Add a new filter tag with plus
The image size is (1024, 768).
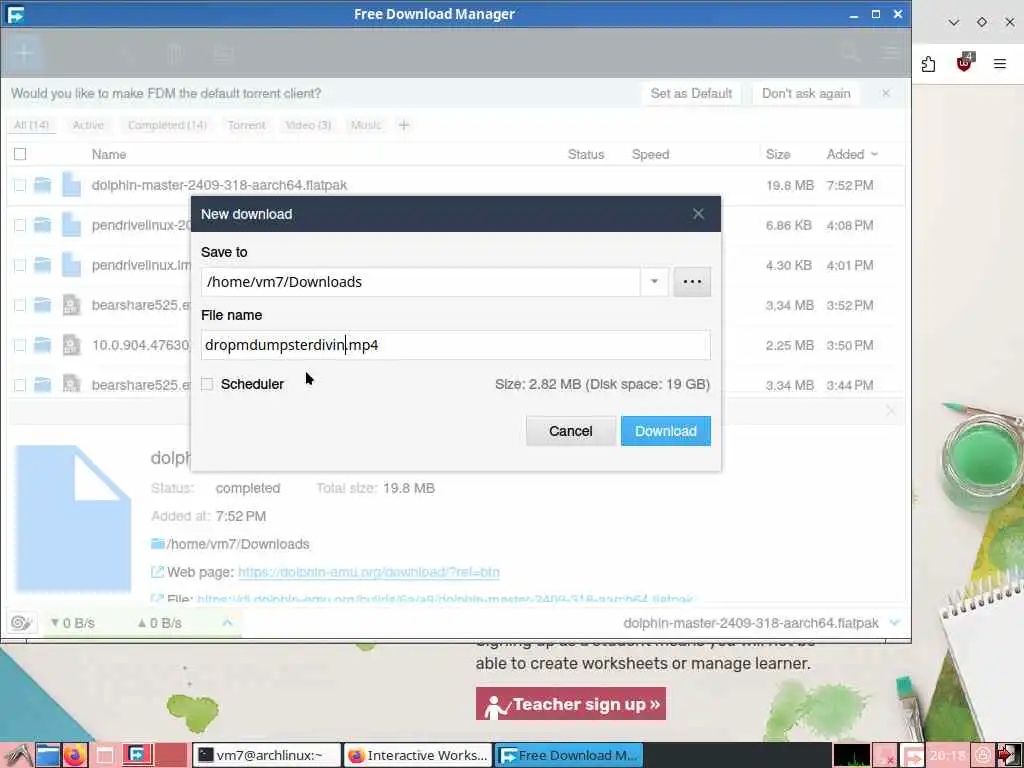404,125
